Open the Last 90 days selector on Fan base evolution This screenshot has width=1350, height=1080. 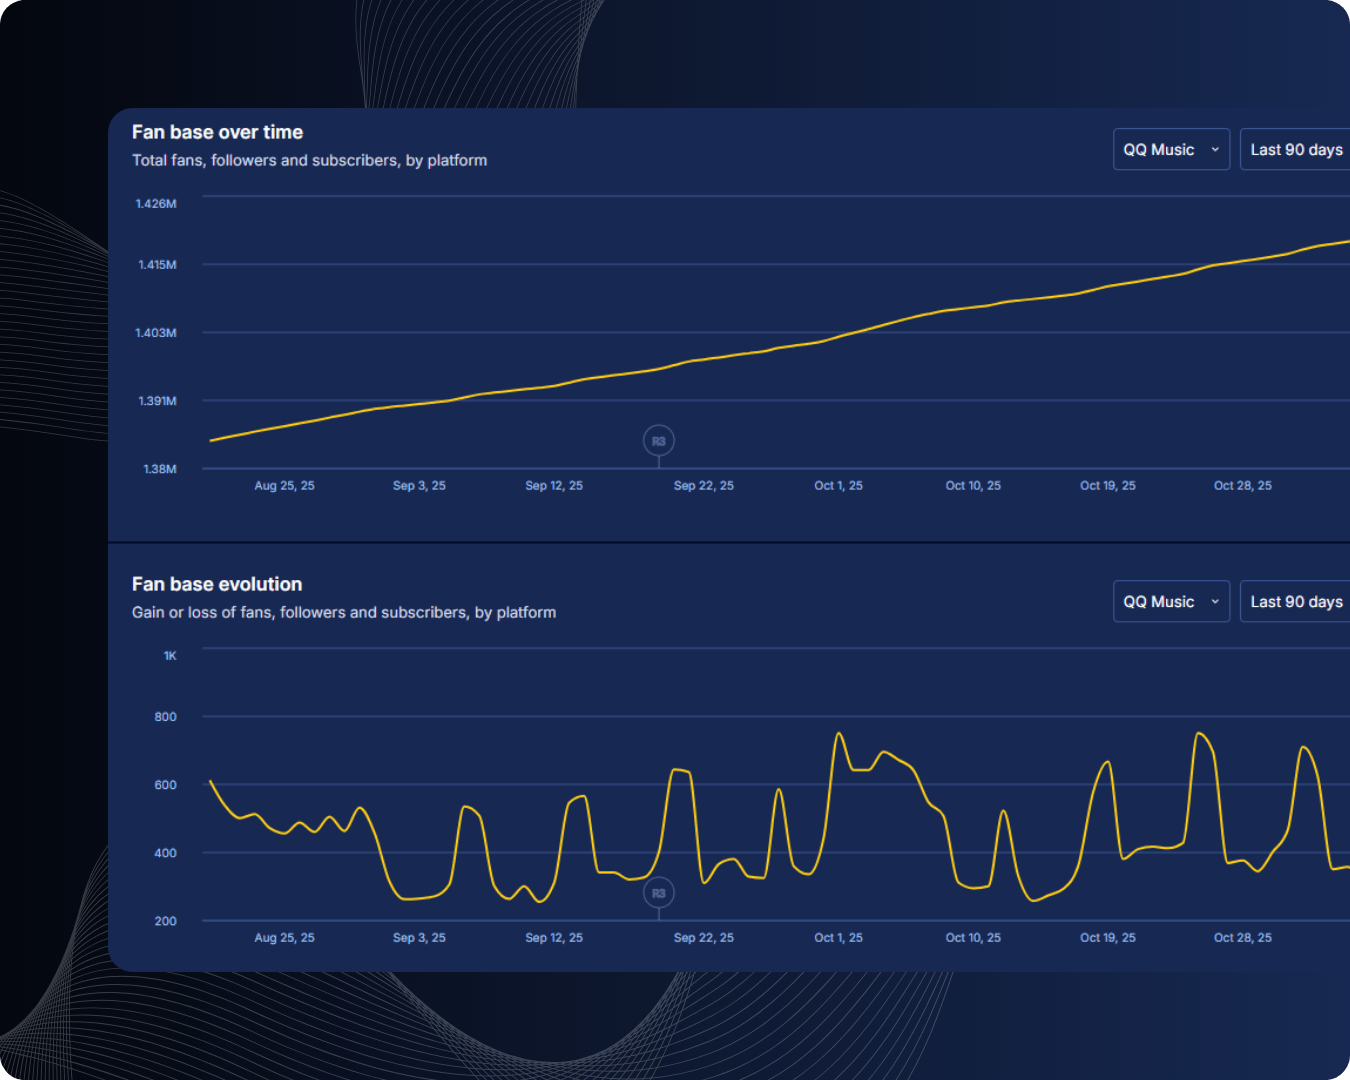(1296, 601)
